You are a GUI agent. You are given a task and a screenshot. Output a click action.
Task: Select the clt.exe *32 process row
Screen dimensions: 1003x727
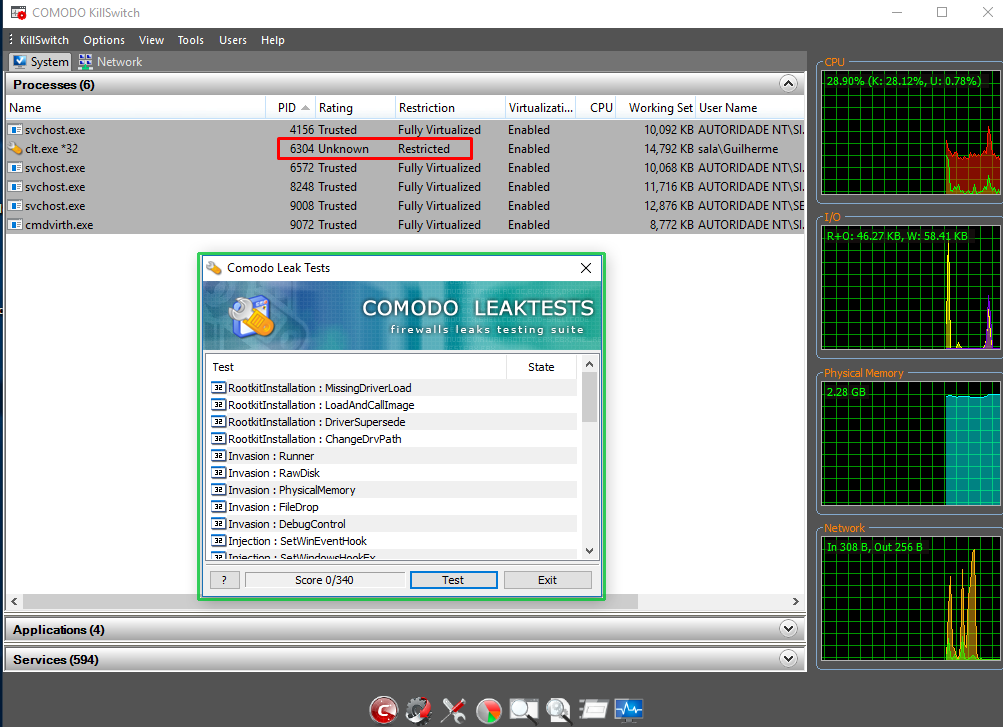click(406, 148)
